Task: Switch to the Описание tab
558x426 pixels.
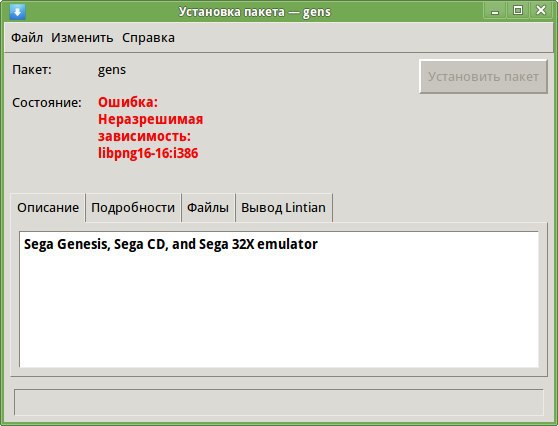Action: click(48, 207)
